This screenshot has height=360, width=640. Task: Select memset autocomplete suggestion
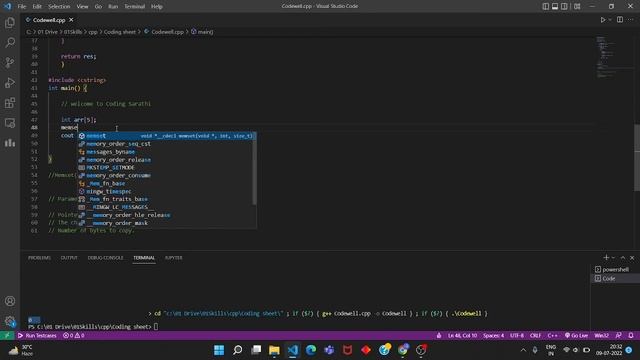click(165, 136)
